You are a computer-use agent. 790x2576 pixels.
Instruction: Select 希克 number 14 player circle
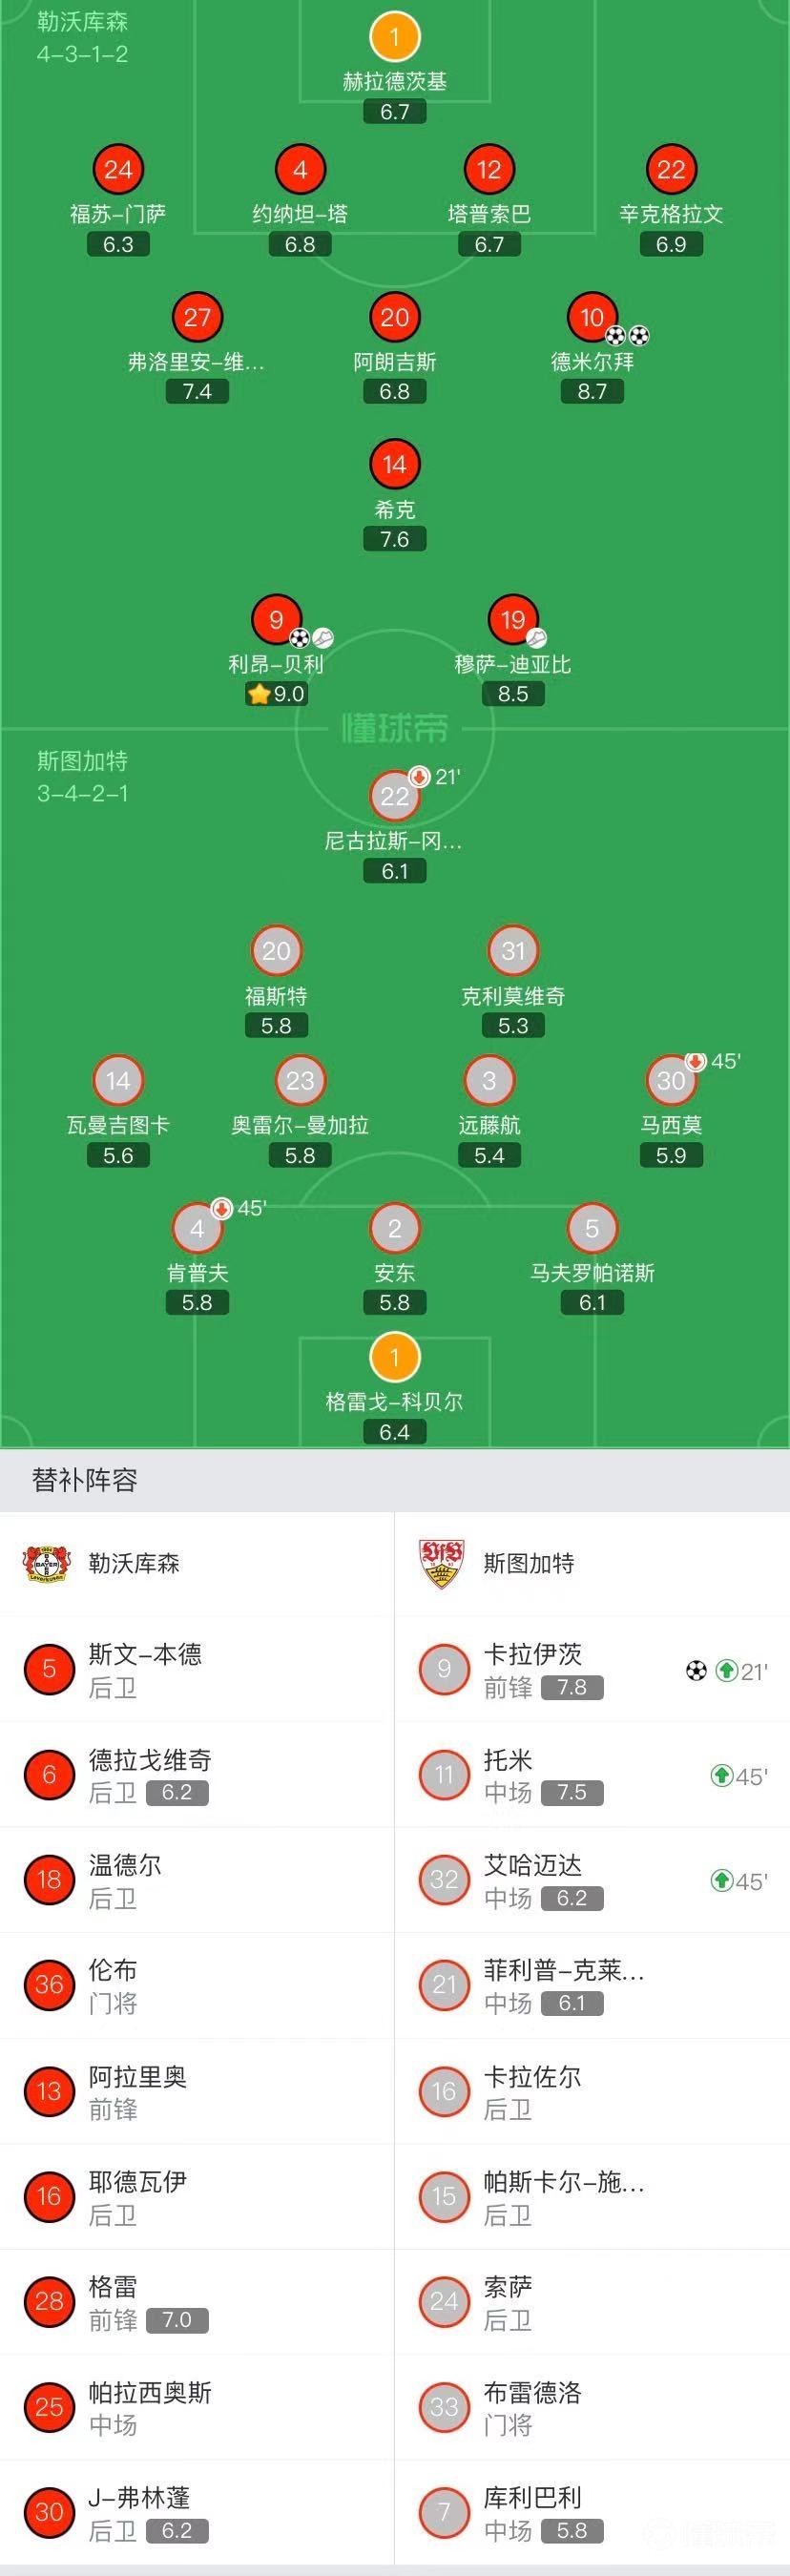[394, 465]
